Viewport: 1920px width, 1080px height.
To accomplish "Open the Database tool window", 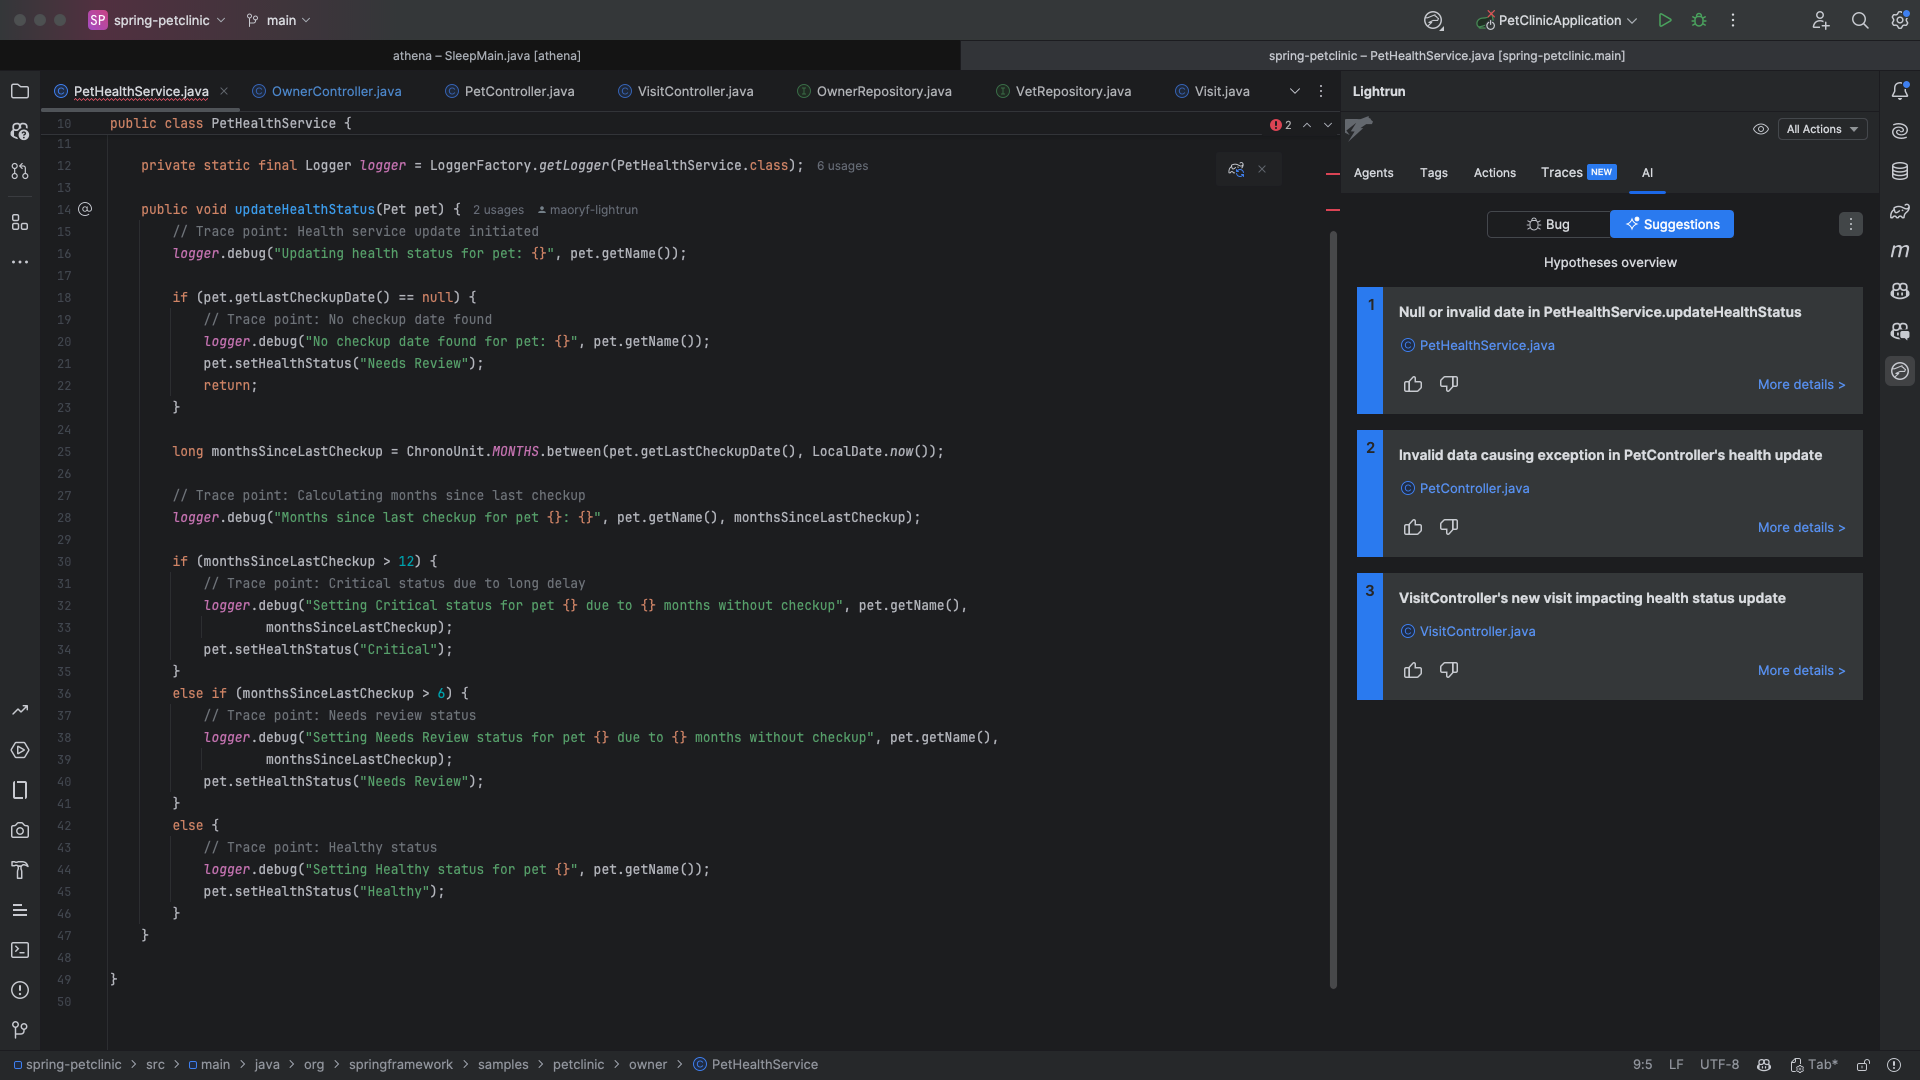I will 1901,171.
